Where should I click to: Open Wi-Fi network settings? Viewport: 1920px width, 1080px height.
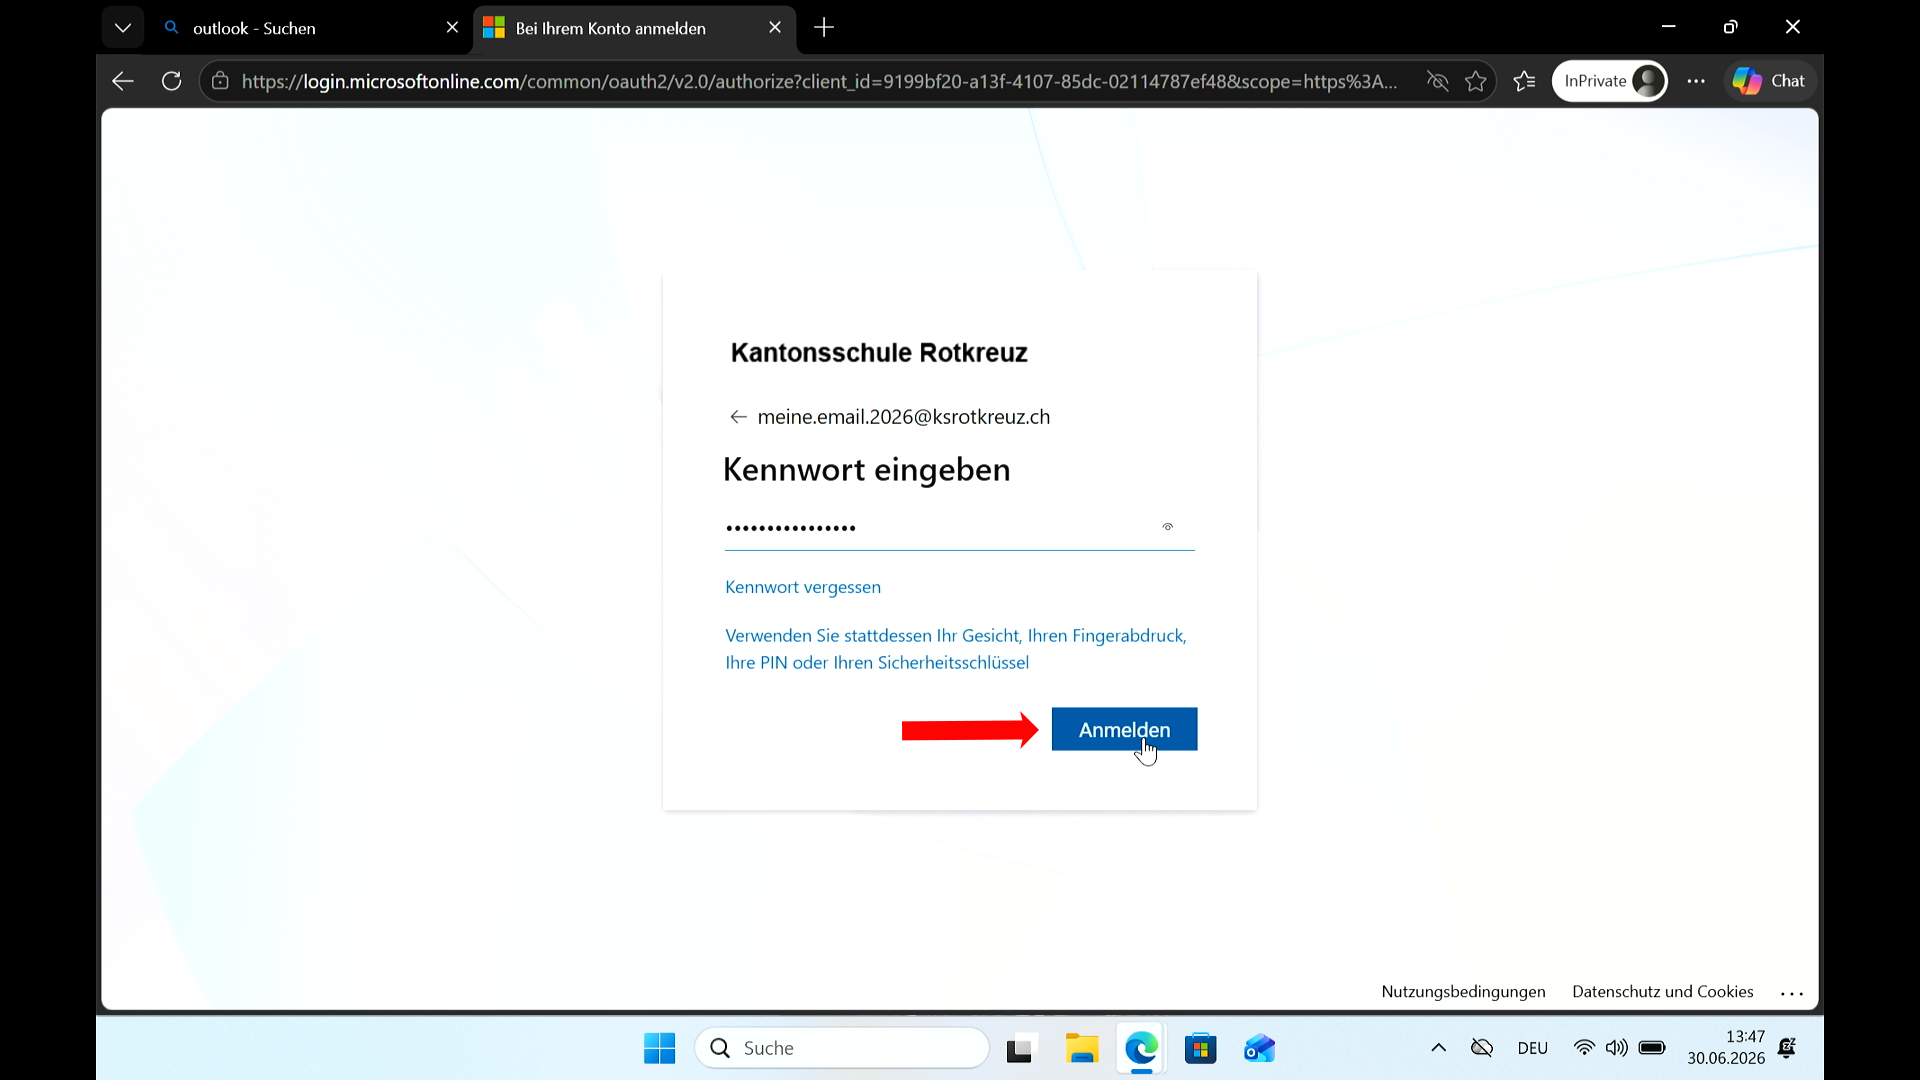click(1584, 1048)
